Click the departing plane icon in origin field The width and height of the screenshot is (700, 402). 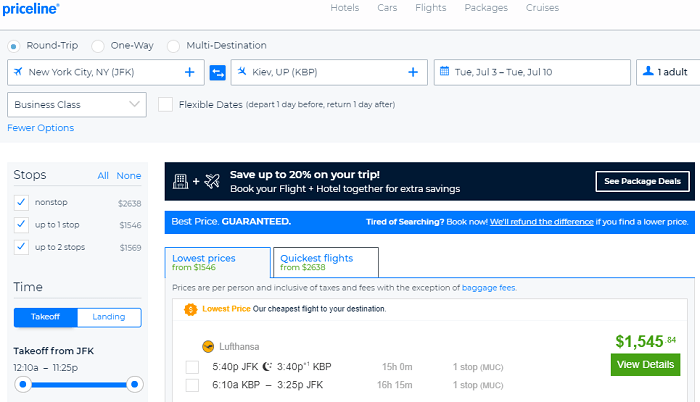(18, 71)
